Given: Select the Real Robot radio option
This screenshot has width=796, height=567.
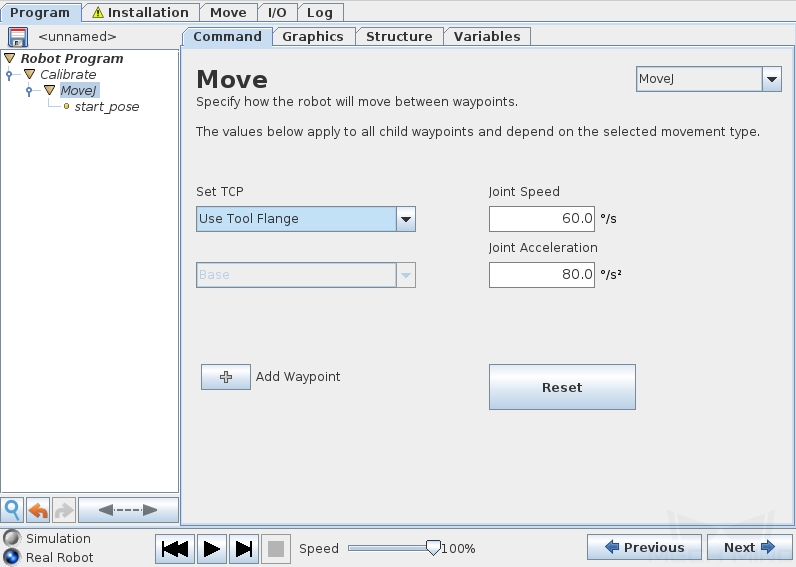Looking at the screenshot, I should pyautogui.click(x=11, y=557).
